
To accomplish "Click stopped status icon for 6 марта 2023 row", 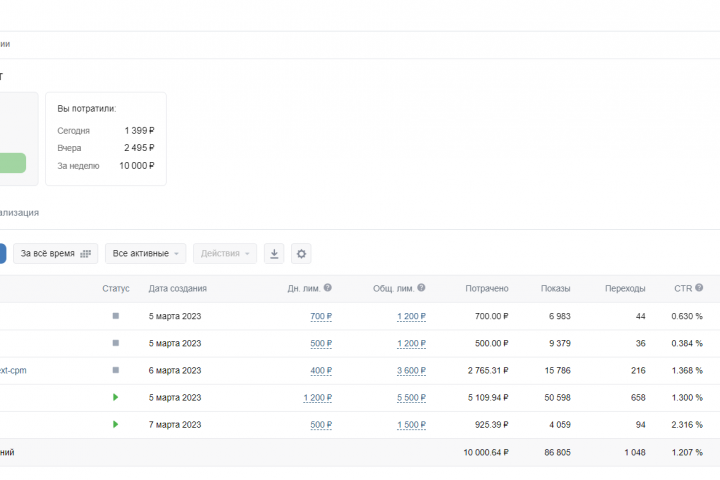I will 116,370.
